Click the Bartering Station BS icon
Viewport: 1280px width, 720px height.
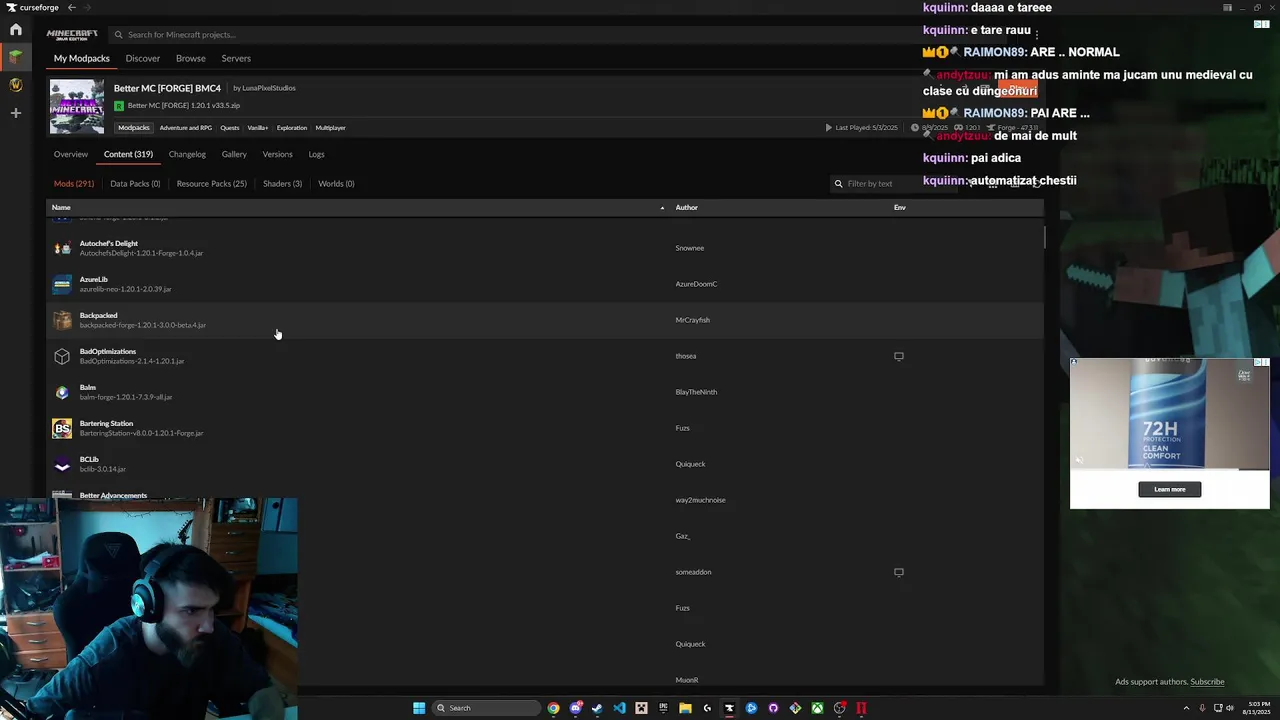click(62, 428)
